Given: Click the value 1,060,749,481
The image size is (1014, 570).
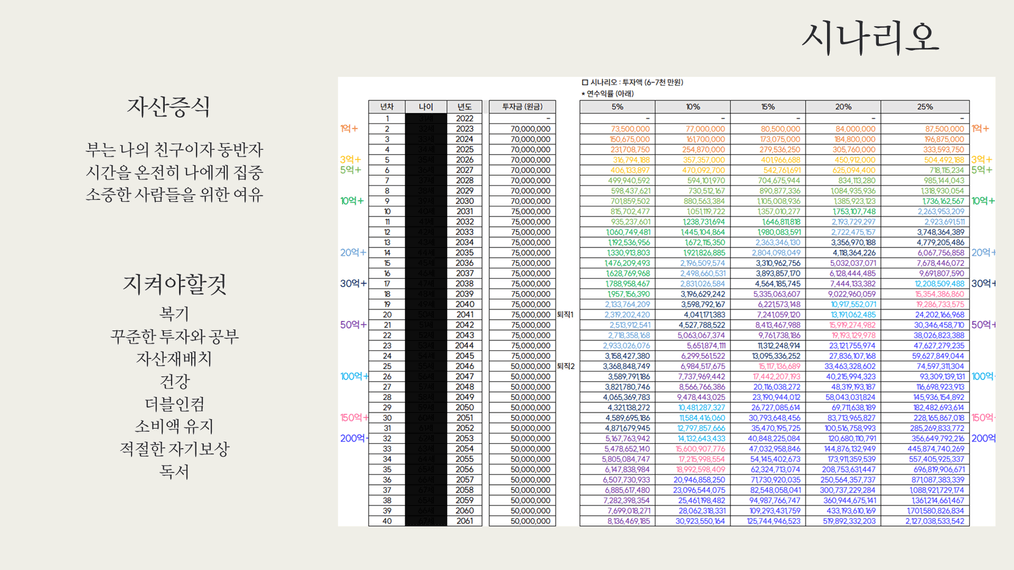Looking at the screenshot, I should coord(628,232).
